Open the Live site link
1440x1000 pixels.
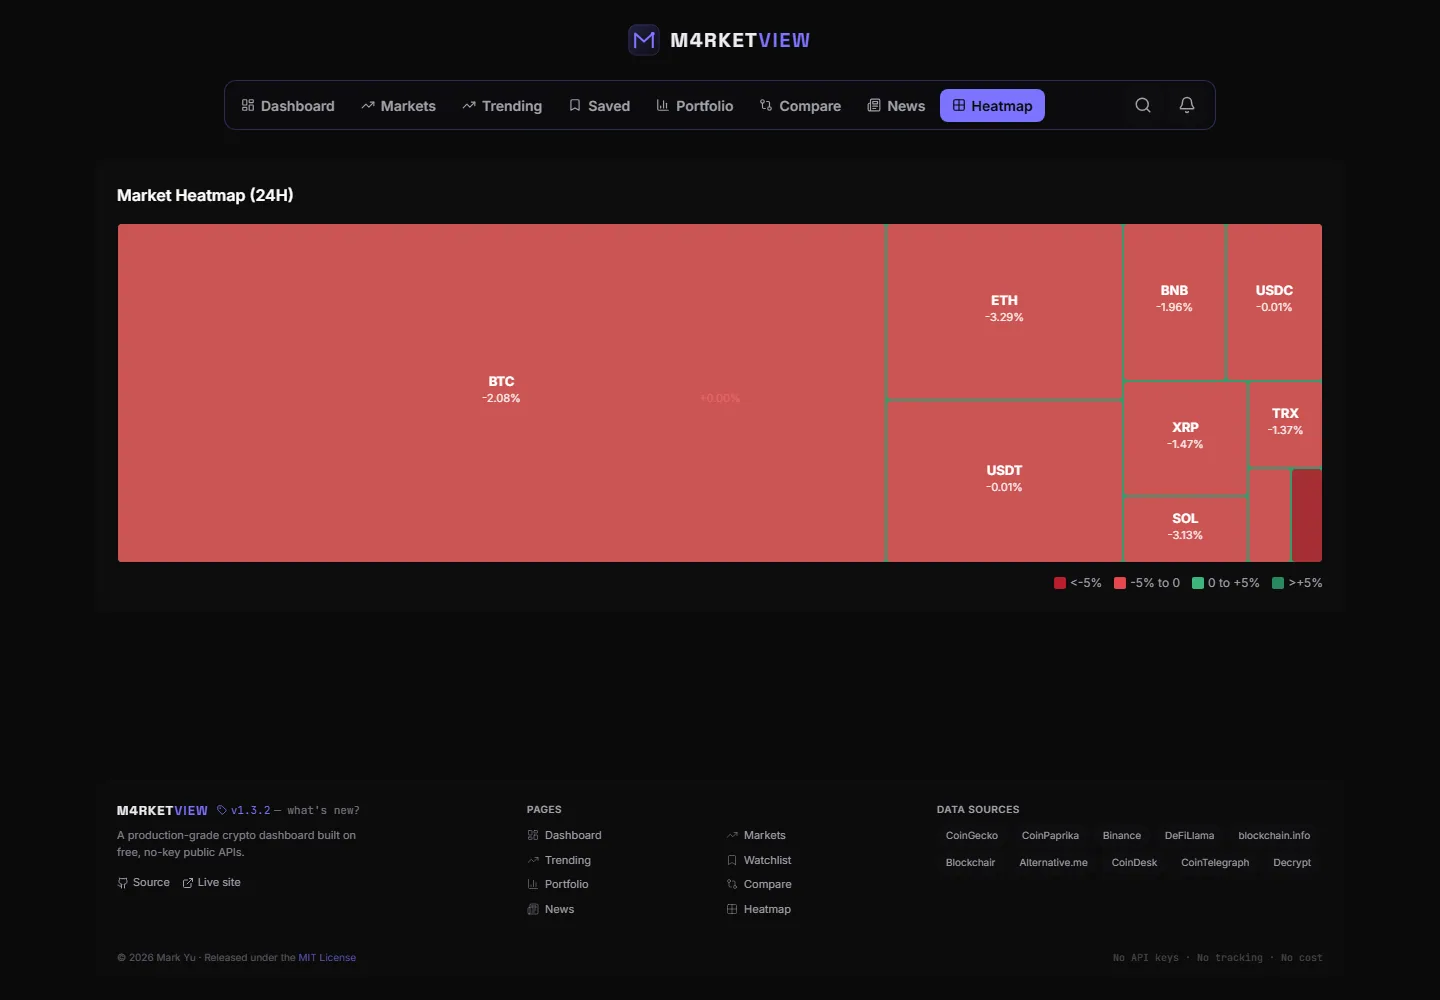pyautogui.click(x=212, y=883)
